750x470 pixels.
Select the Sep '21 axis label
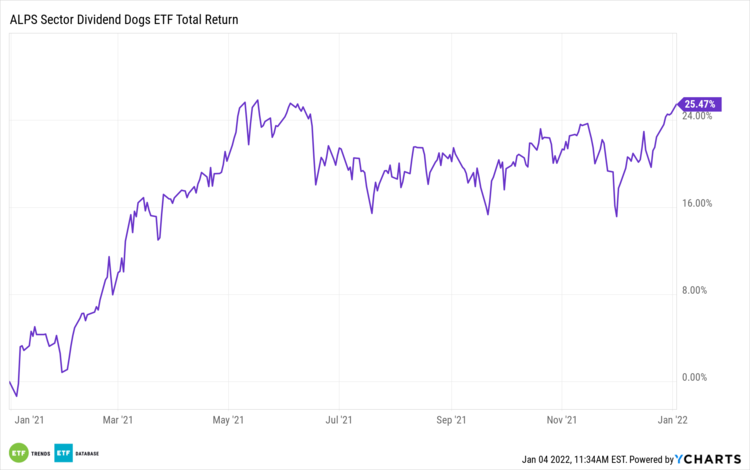[x=453, y=421]
